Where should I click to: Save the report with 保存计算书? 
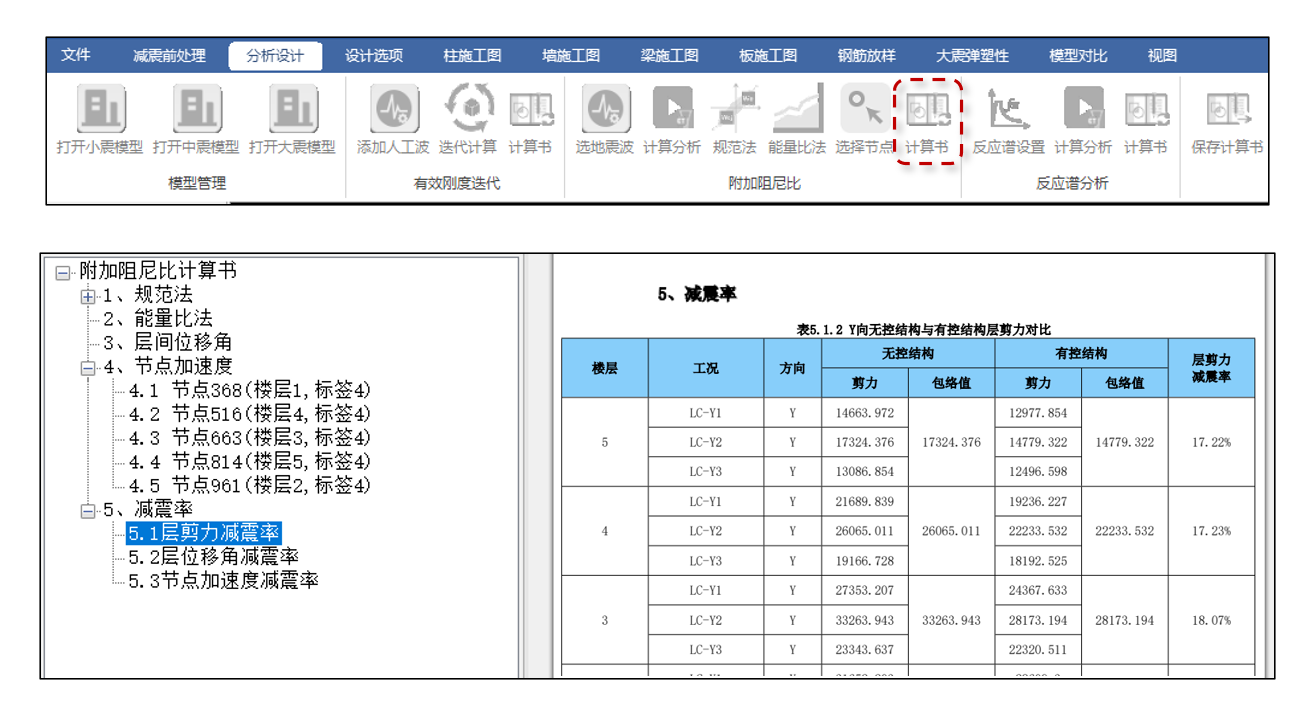tap(1227, 110)
